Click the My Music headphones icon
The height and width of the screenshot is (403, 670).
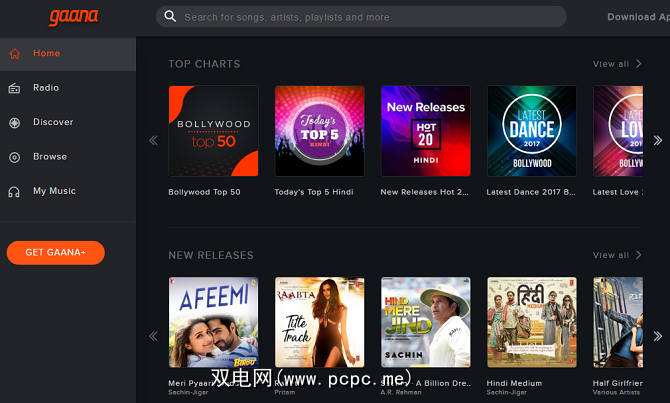[14, 192]
